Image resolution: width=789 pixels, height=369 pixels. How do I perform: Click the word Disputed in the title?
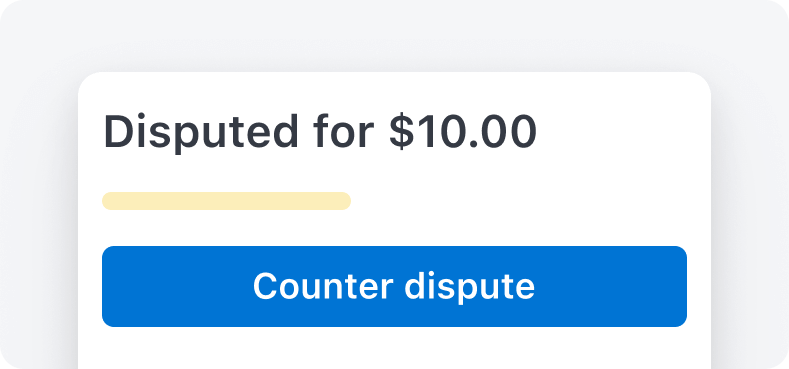tap(201, 132)
